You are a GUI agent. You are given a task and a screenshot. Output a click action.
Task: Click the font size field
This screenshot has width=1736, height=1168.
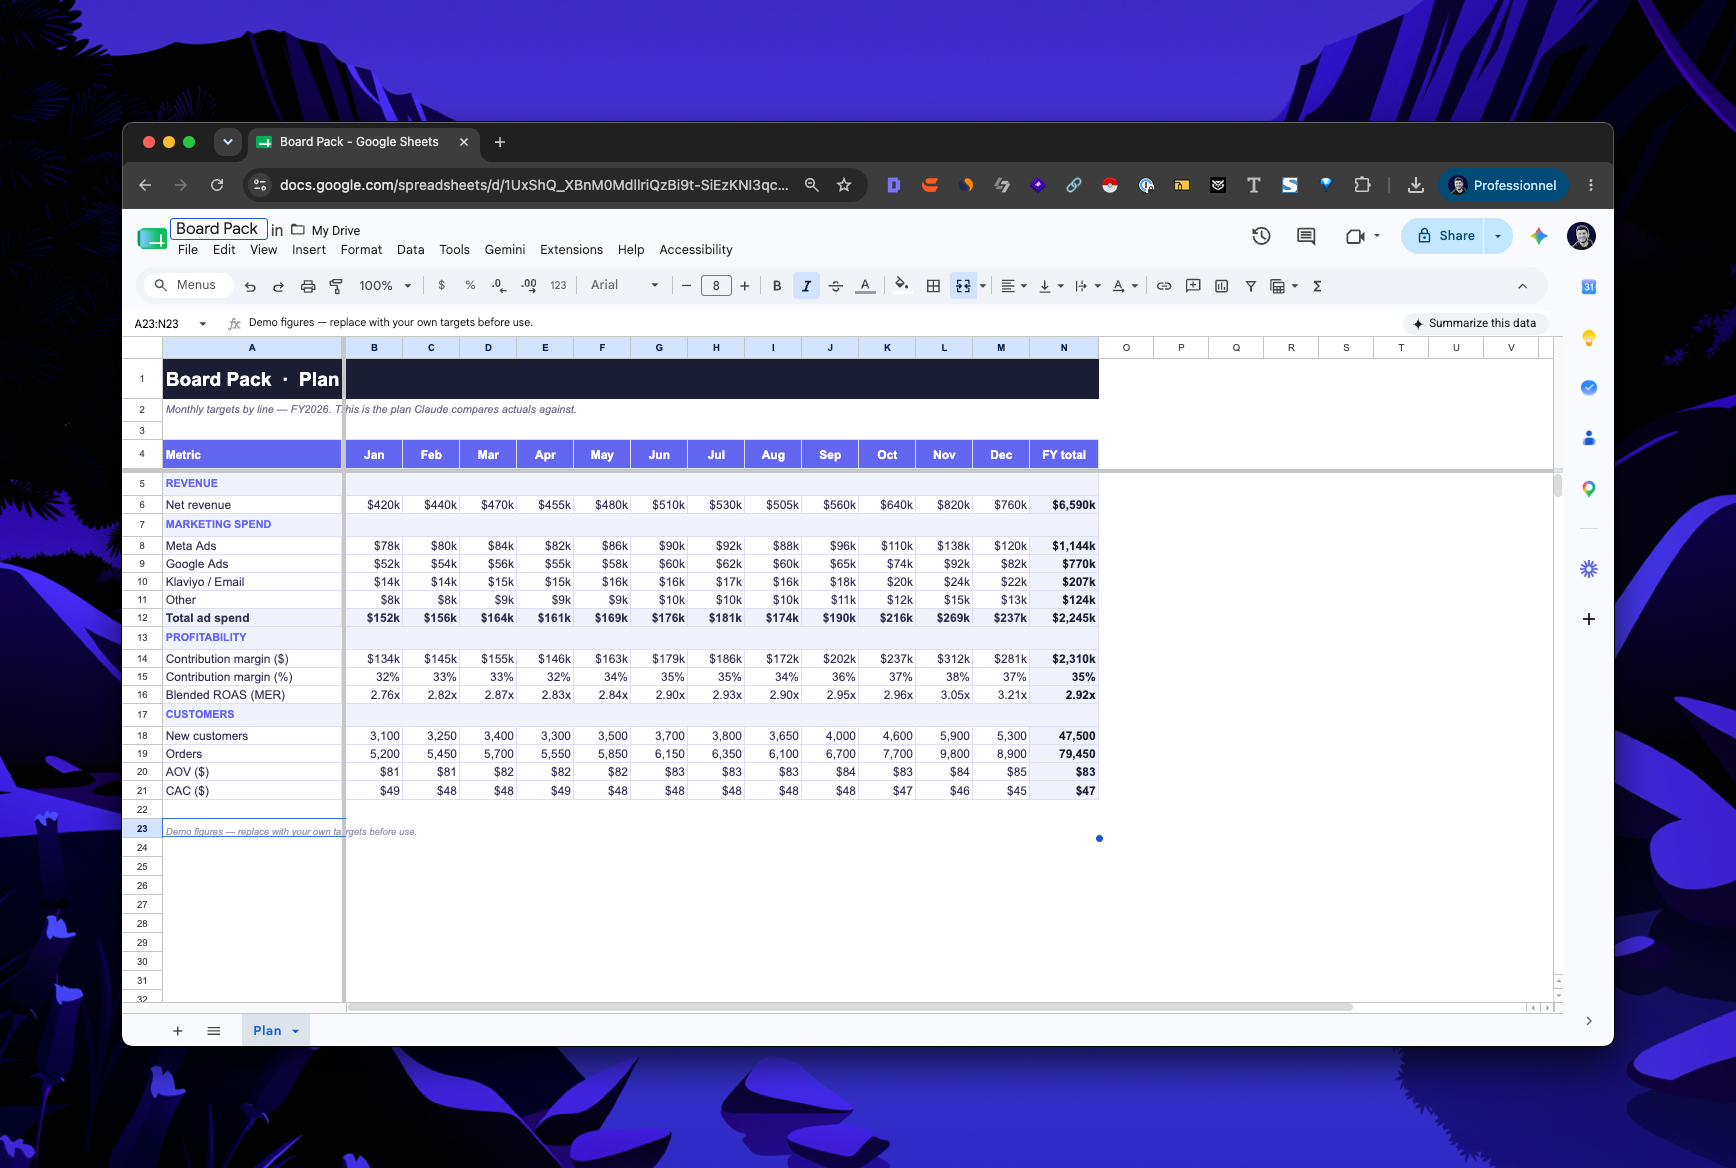tap(716, 286)
